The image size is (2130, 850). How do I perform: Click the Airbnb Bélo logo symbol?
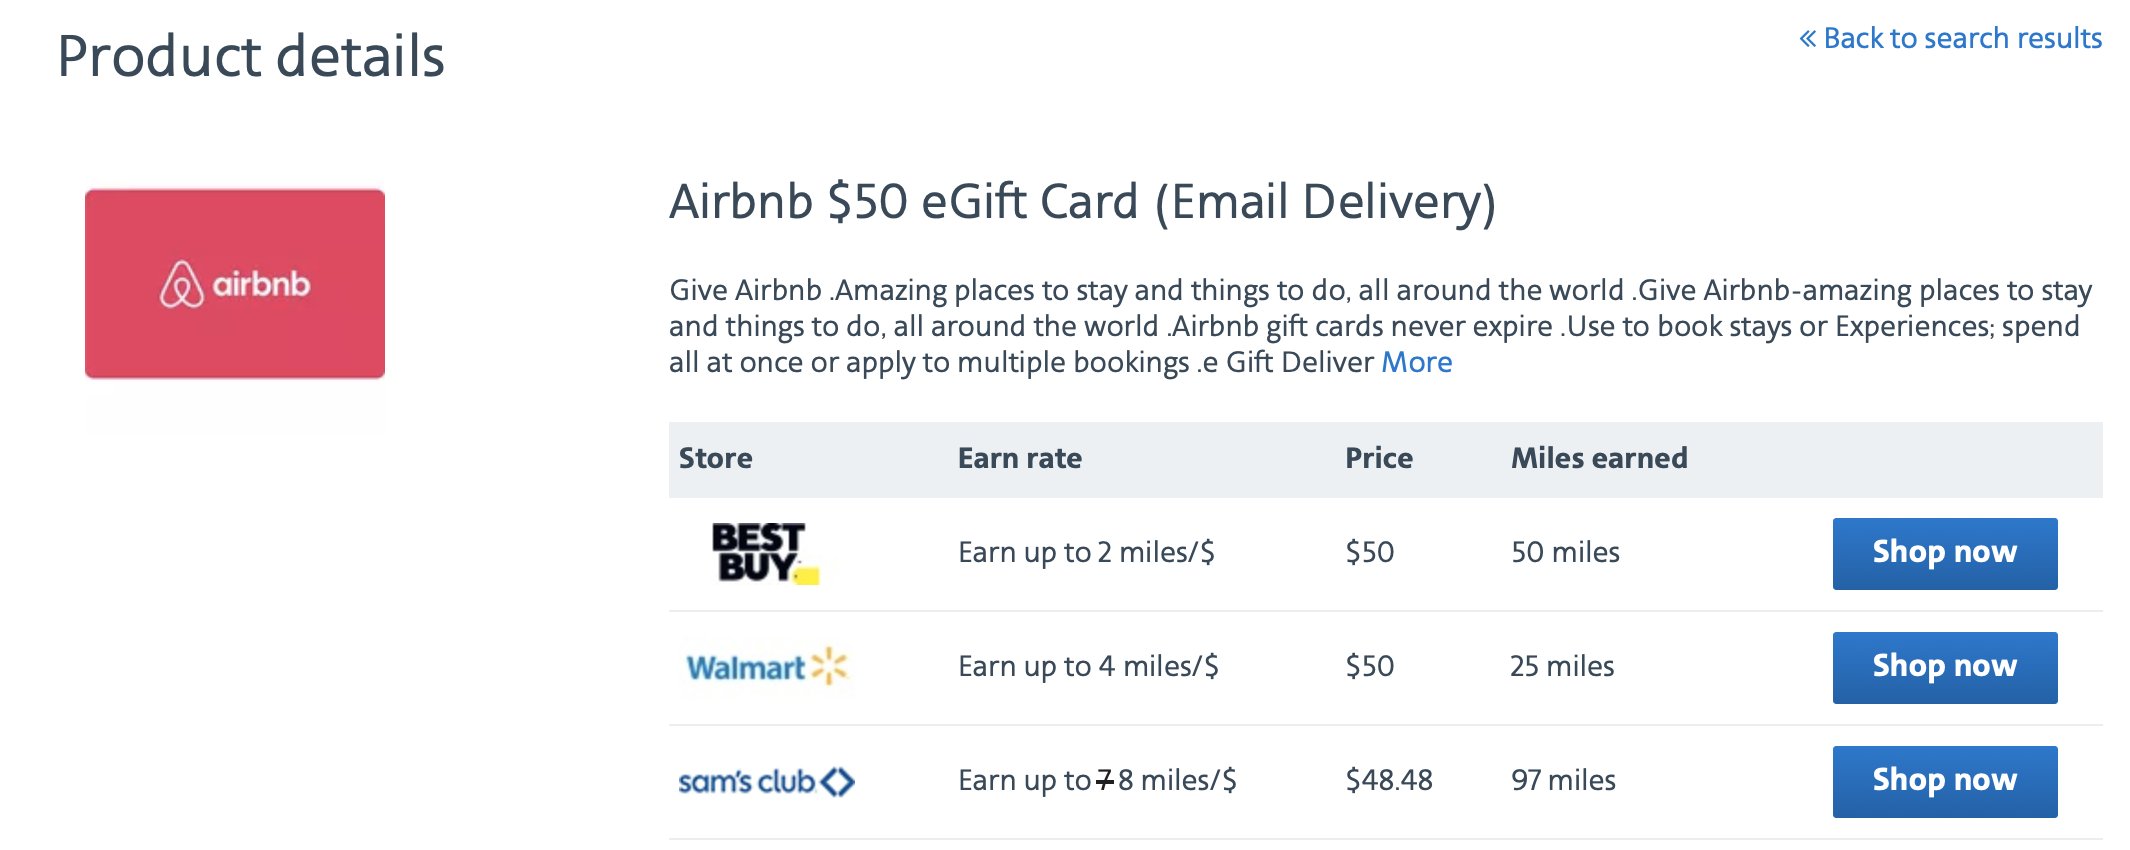tap(181, 284)
